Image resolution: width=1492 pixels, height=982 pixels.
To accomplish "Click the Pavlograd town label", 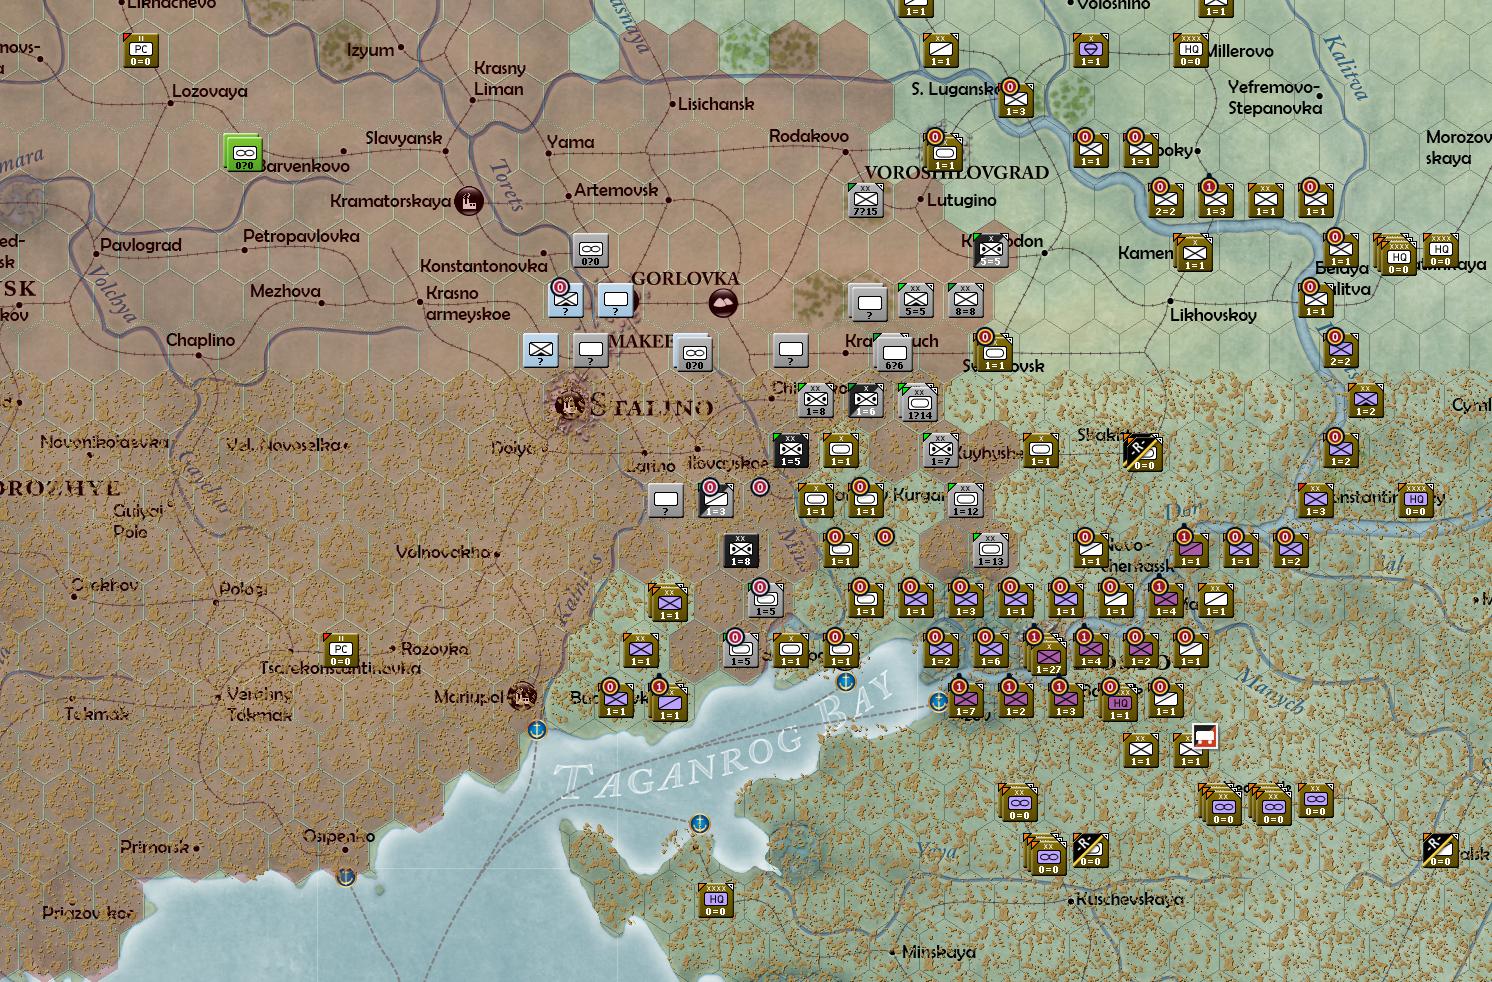I will tap(141, 245).
